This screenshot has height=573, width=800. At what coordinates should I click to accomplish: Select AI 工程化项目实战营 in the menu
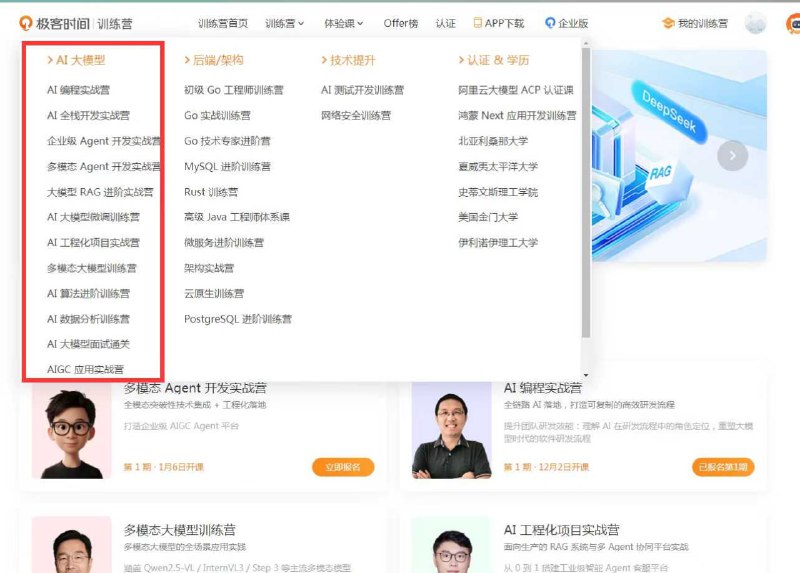(x=93, y=243)
